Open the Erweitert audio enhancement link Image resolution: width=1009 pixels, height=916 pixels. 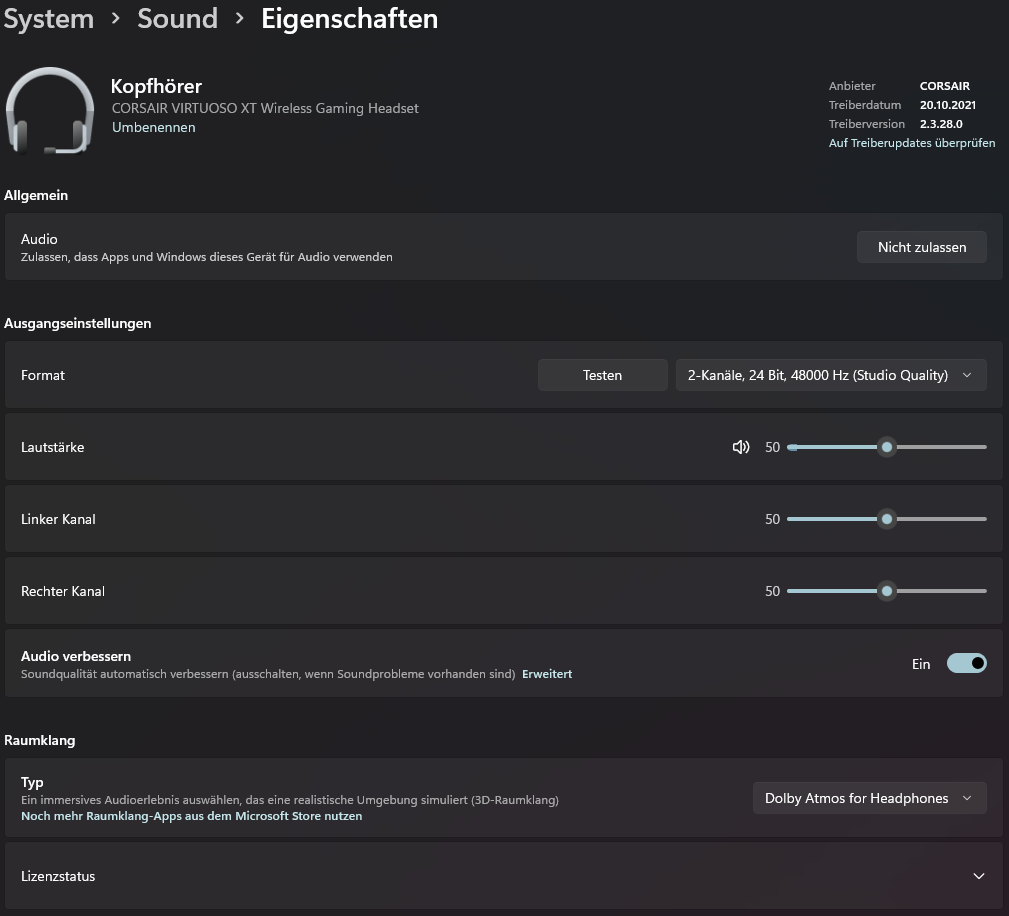(x=547, y=674)
